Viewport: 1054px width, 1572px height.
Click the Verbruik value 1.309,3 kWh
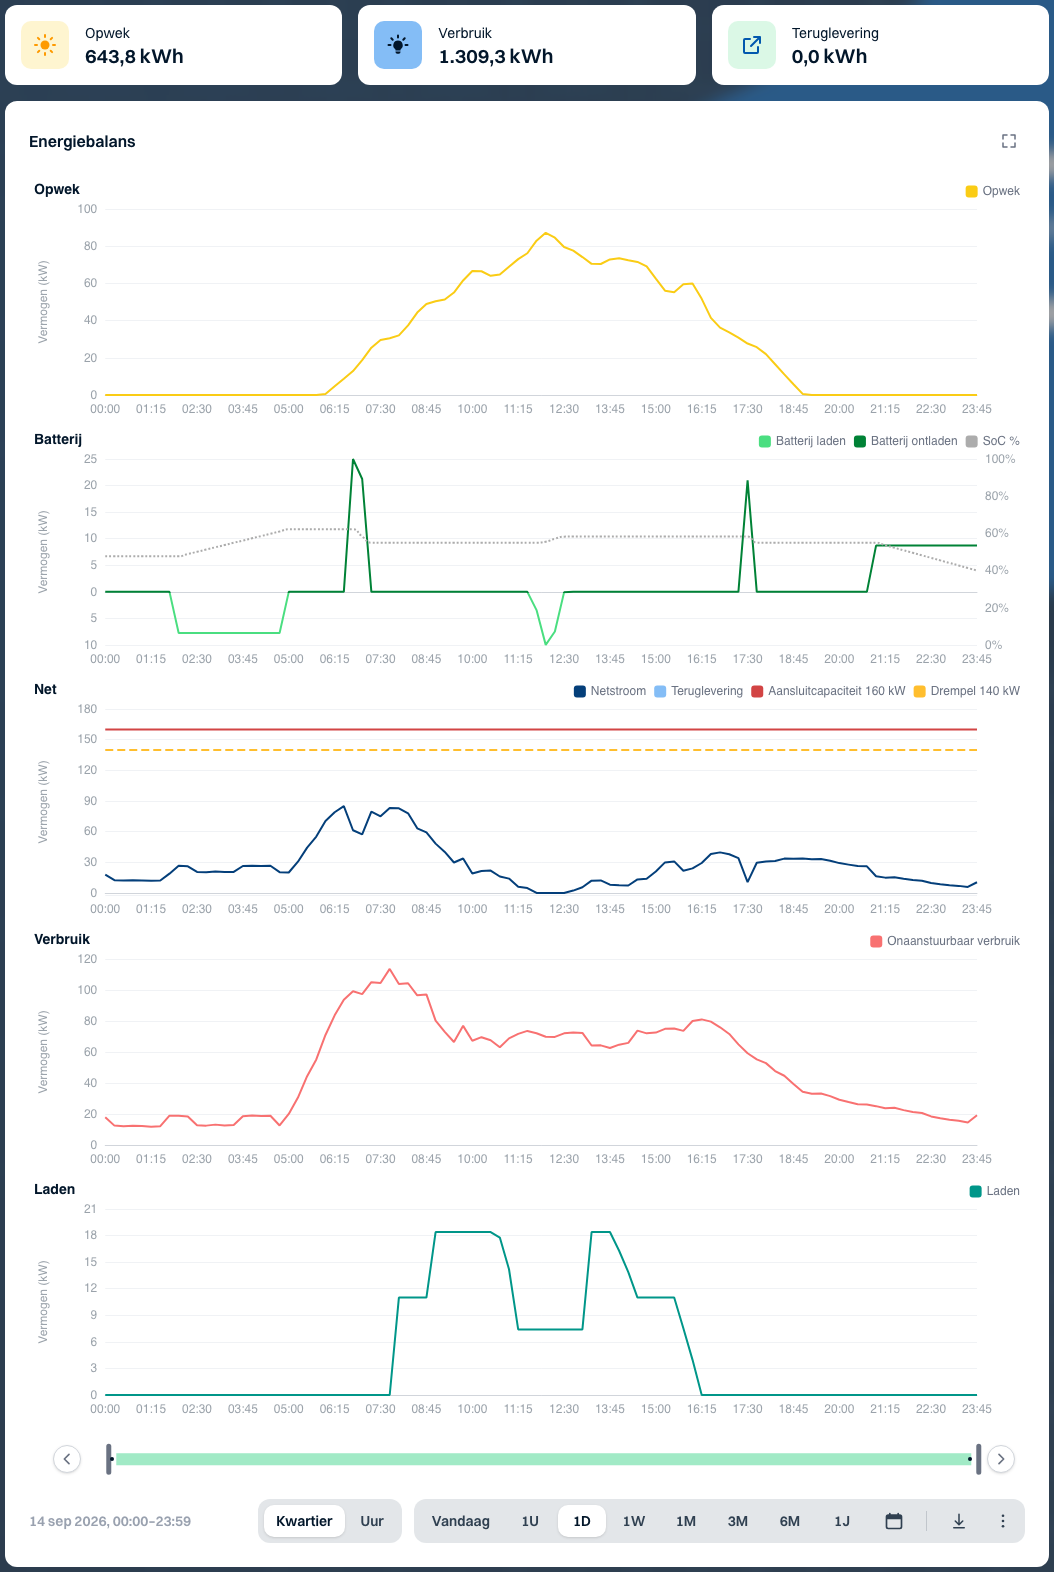coord(496,57)
